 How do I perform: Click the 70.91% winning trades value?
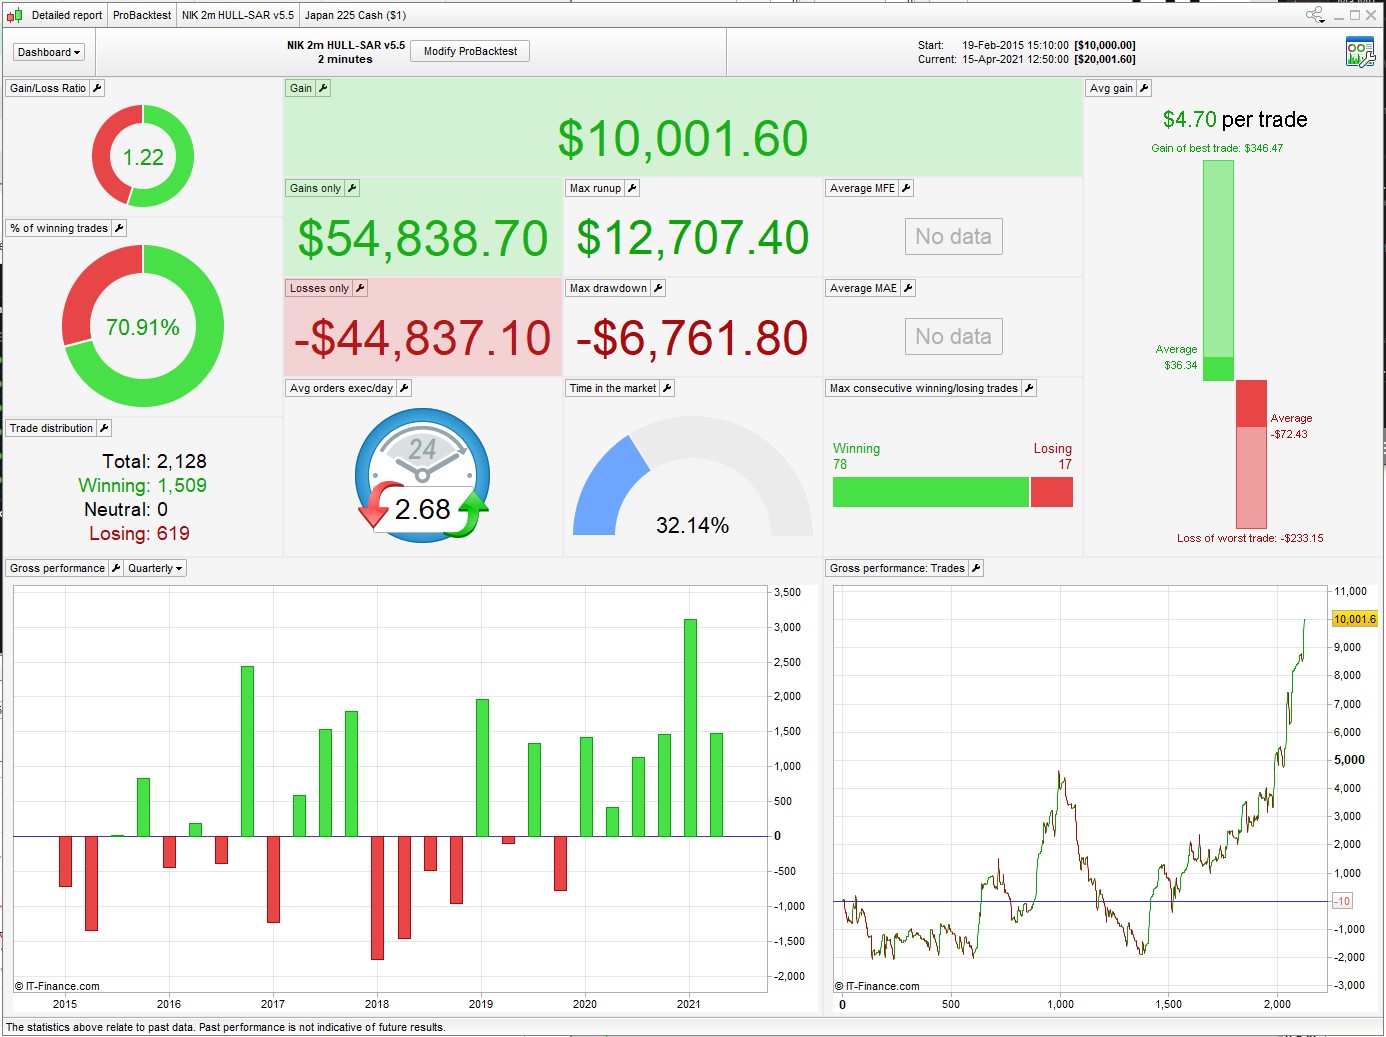[143, 328]
